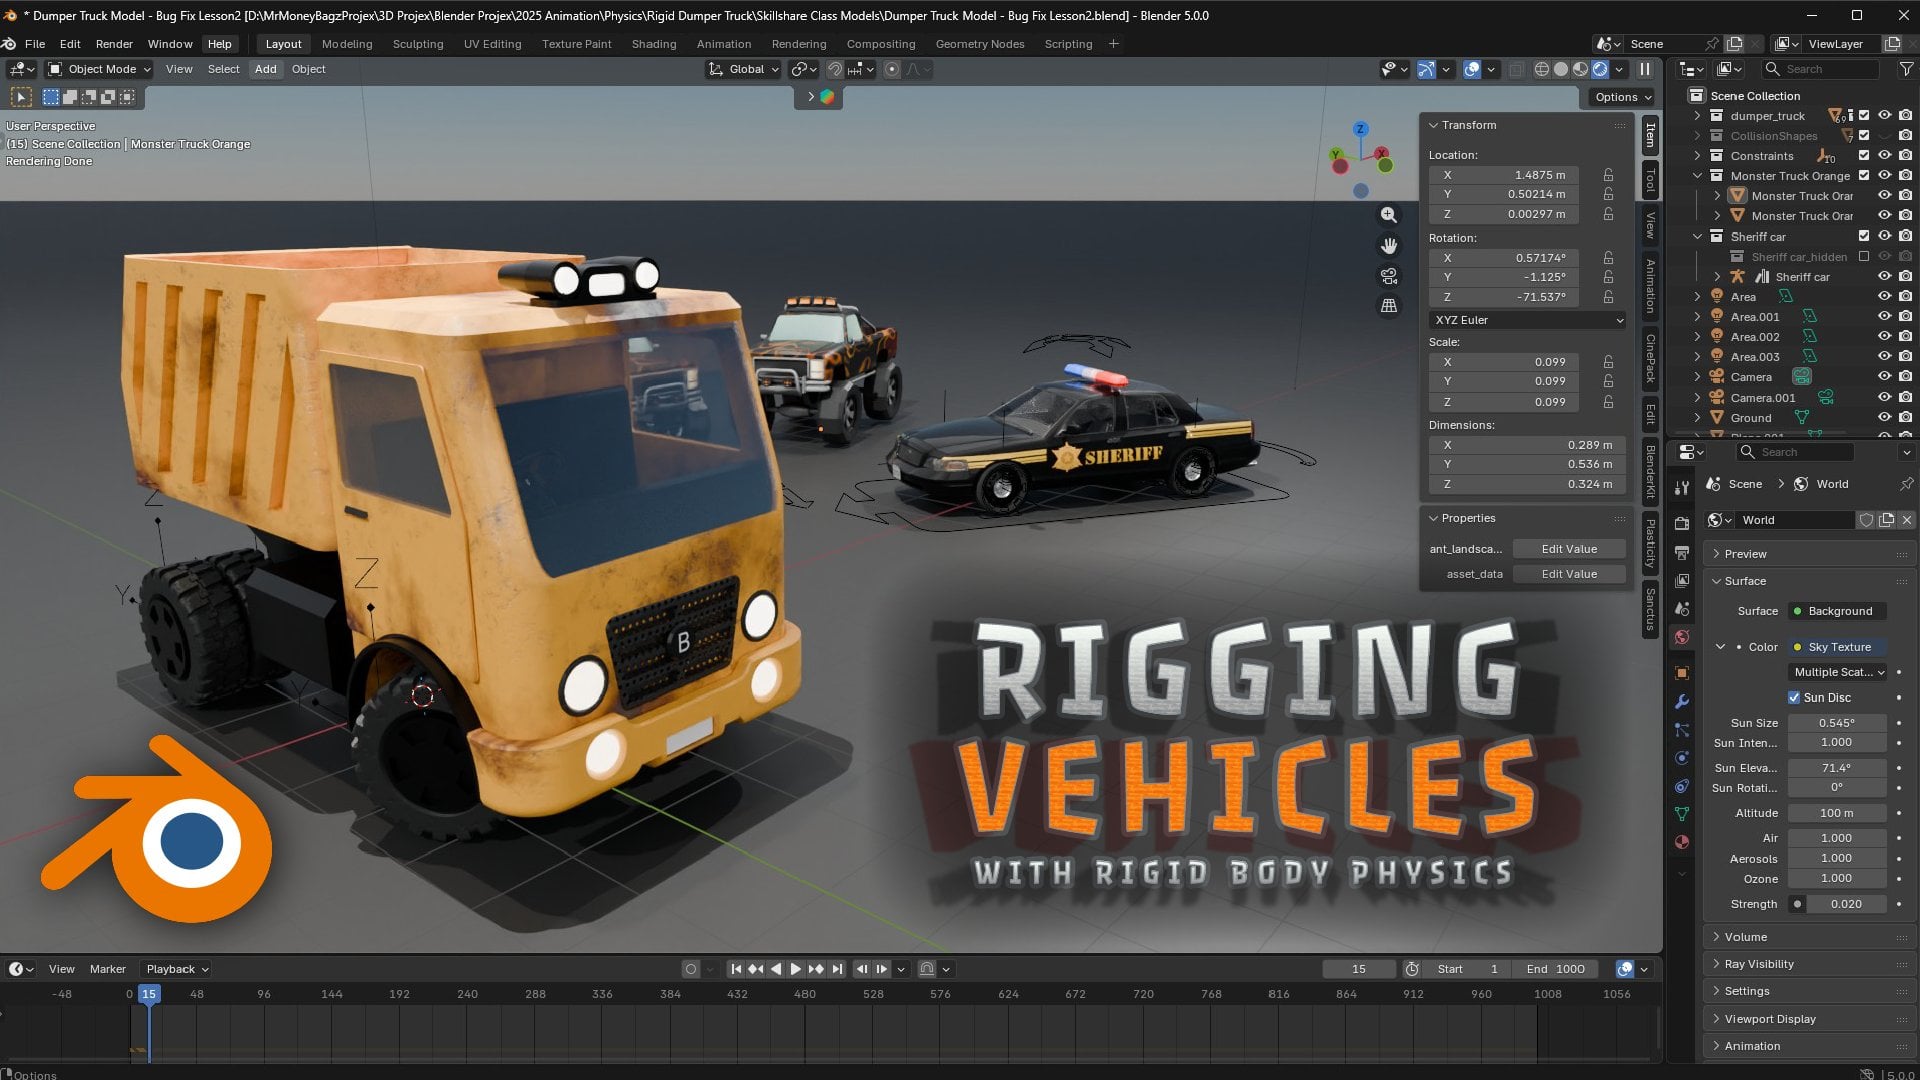Image resolution: width=1920 pixels, height=1080 pixels.
Task: Hide the Camera object with eye icon
Action: [x=1884, y=377]
